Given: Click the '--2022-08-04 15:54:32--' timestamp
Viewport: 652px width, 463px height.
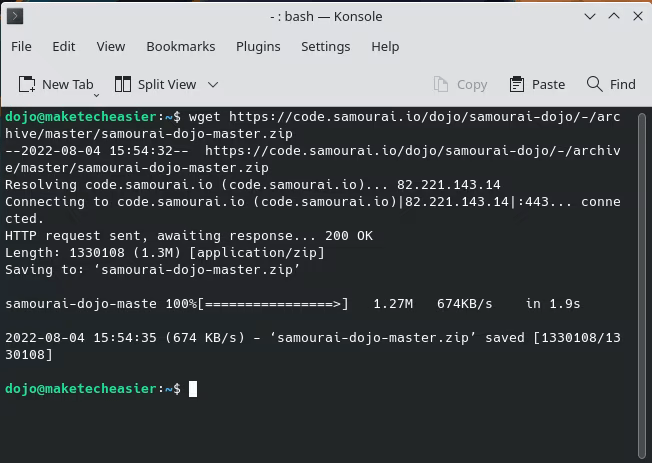Looking at the screenshot, I should [x=96, y=151].
